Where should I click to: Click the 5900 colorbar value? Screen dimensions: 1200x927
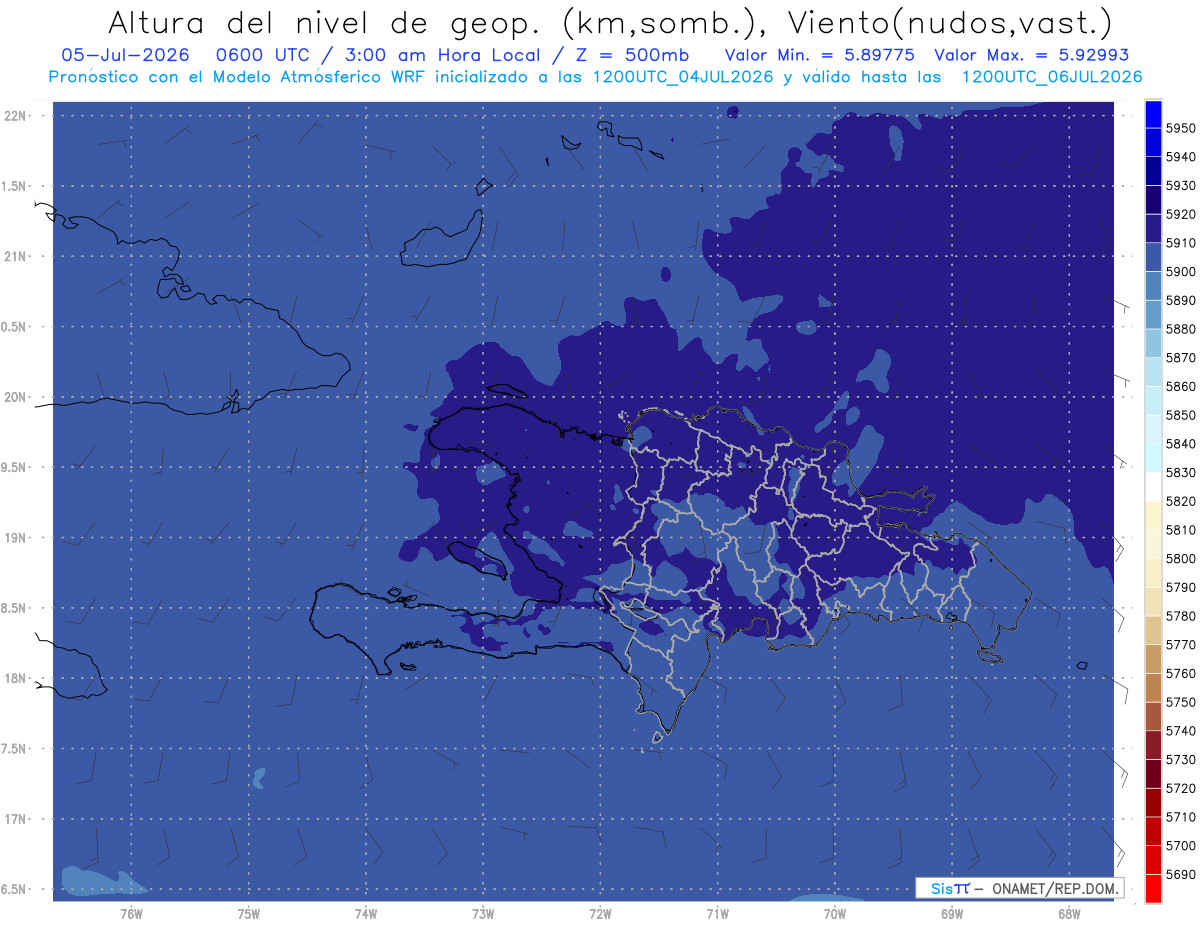point(1180,271)
